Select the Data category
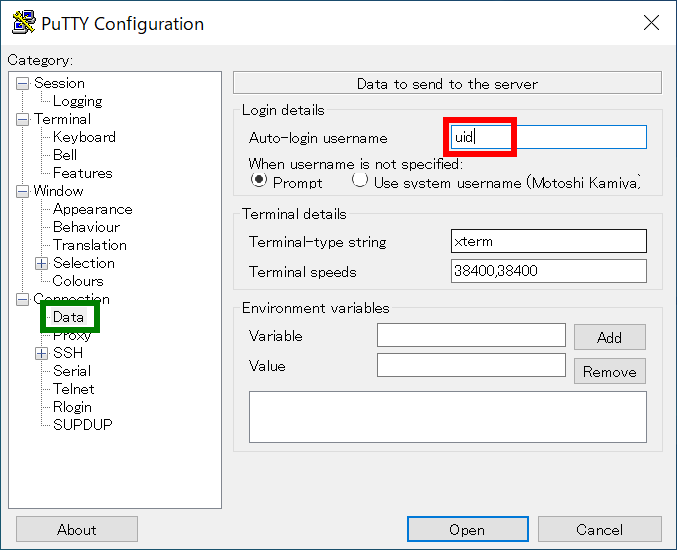The height and width of the screenshot is (550, 677). point(68,317)
